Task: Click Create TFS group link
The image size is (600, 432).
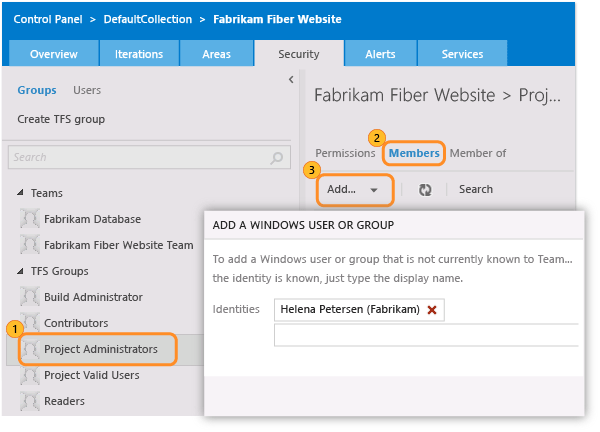Action: coord(61,119)
